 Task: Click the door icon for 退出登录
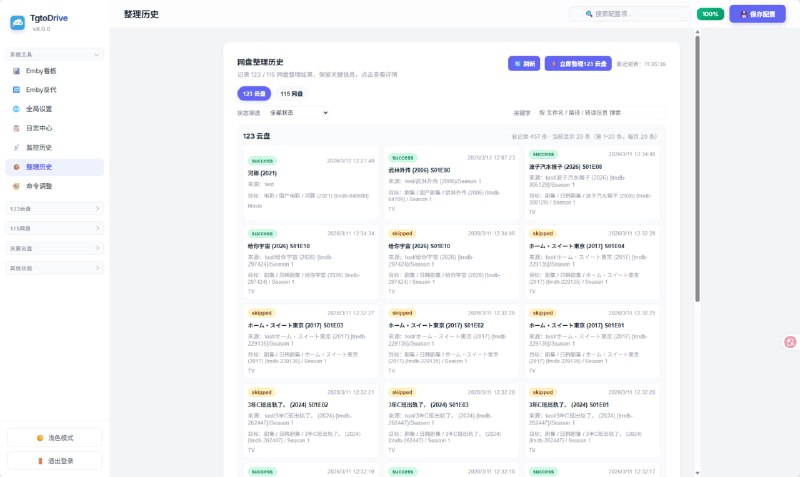tap(40, 461)
